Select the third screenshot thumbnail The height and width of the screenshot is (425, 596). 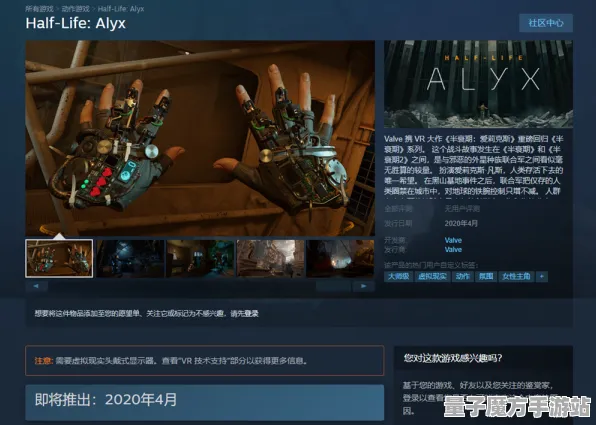coord(200,258)
